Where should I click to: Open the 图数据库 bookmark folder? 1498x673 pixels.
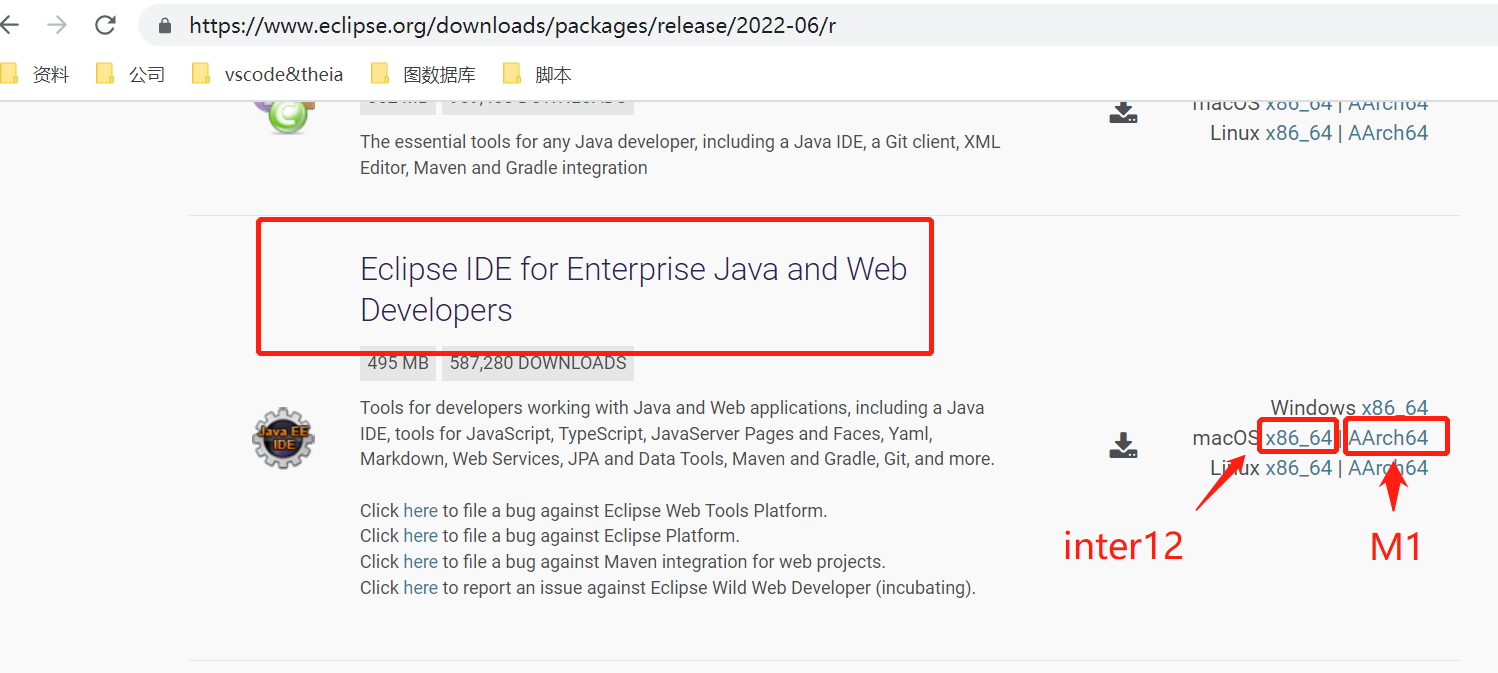(x=423, y=74)
